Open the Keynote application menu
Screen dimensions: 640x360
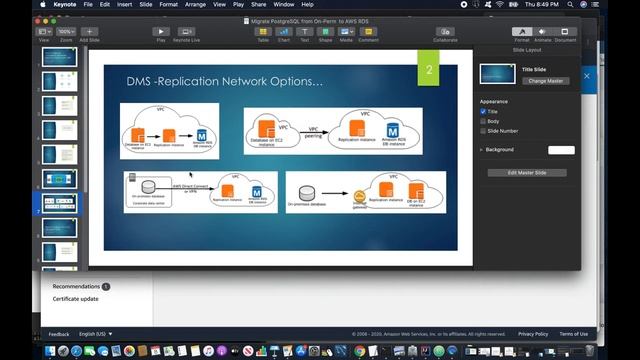[64, 4]
